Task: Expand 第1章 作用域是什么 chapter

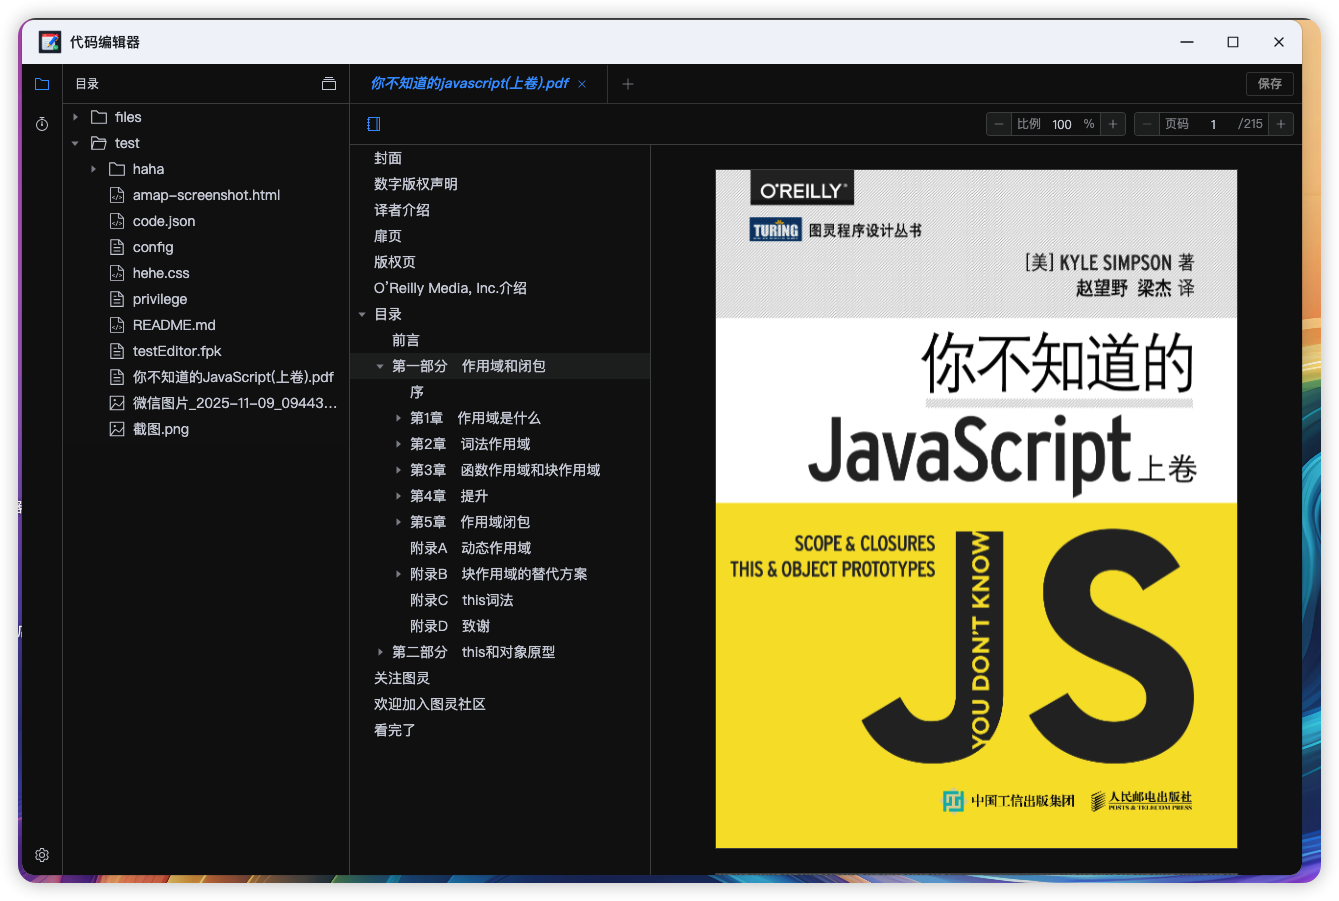Action: point(398,418)
